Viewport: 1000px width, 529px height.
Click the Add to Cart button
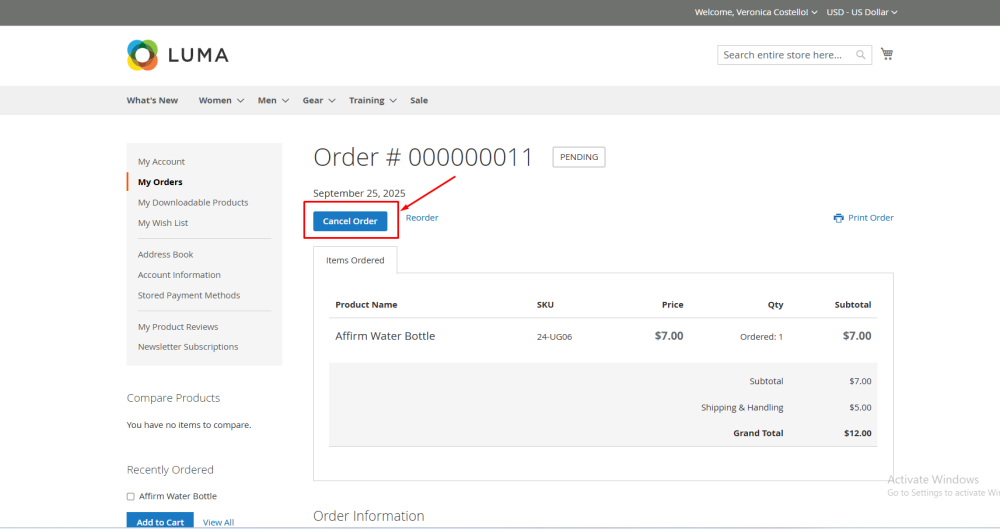click(160, 521)
